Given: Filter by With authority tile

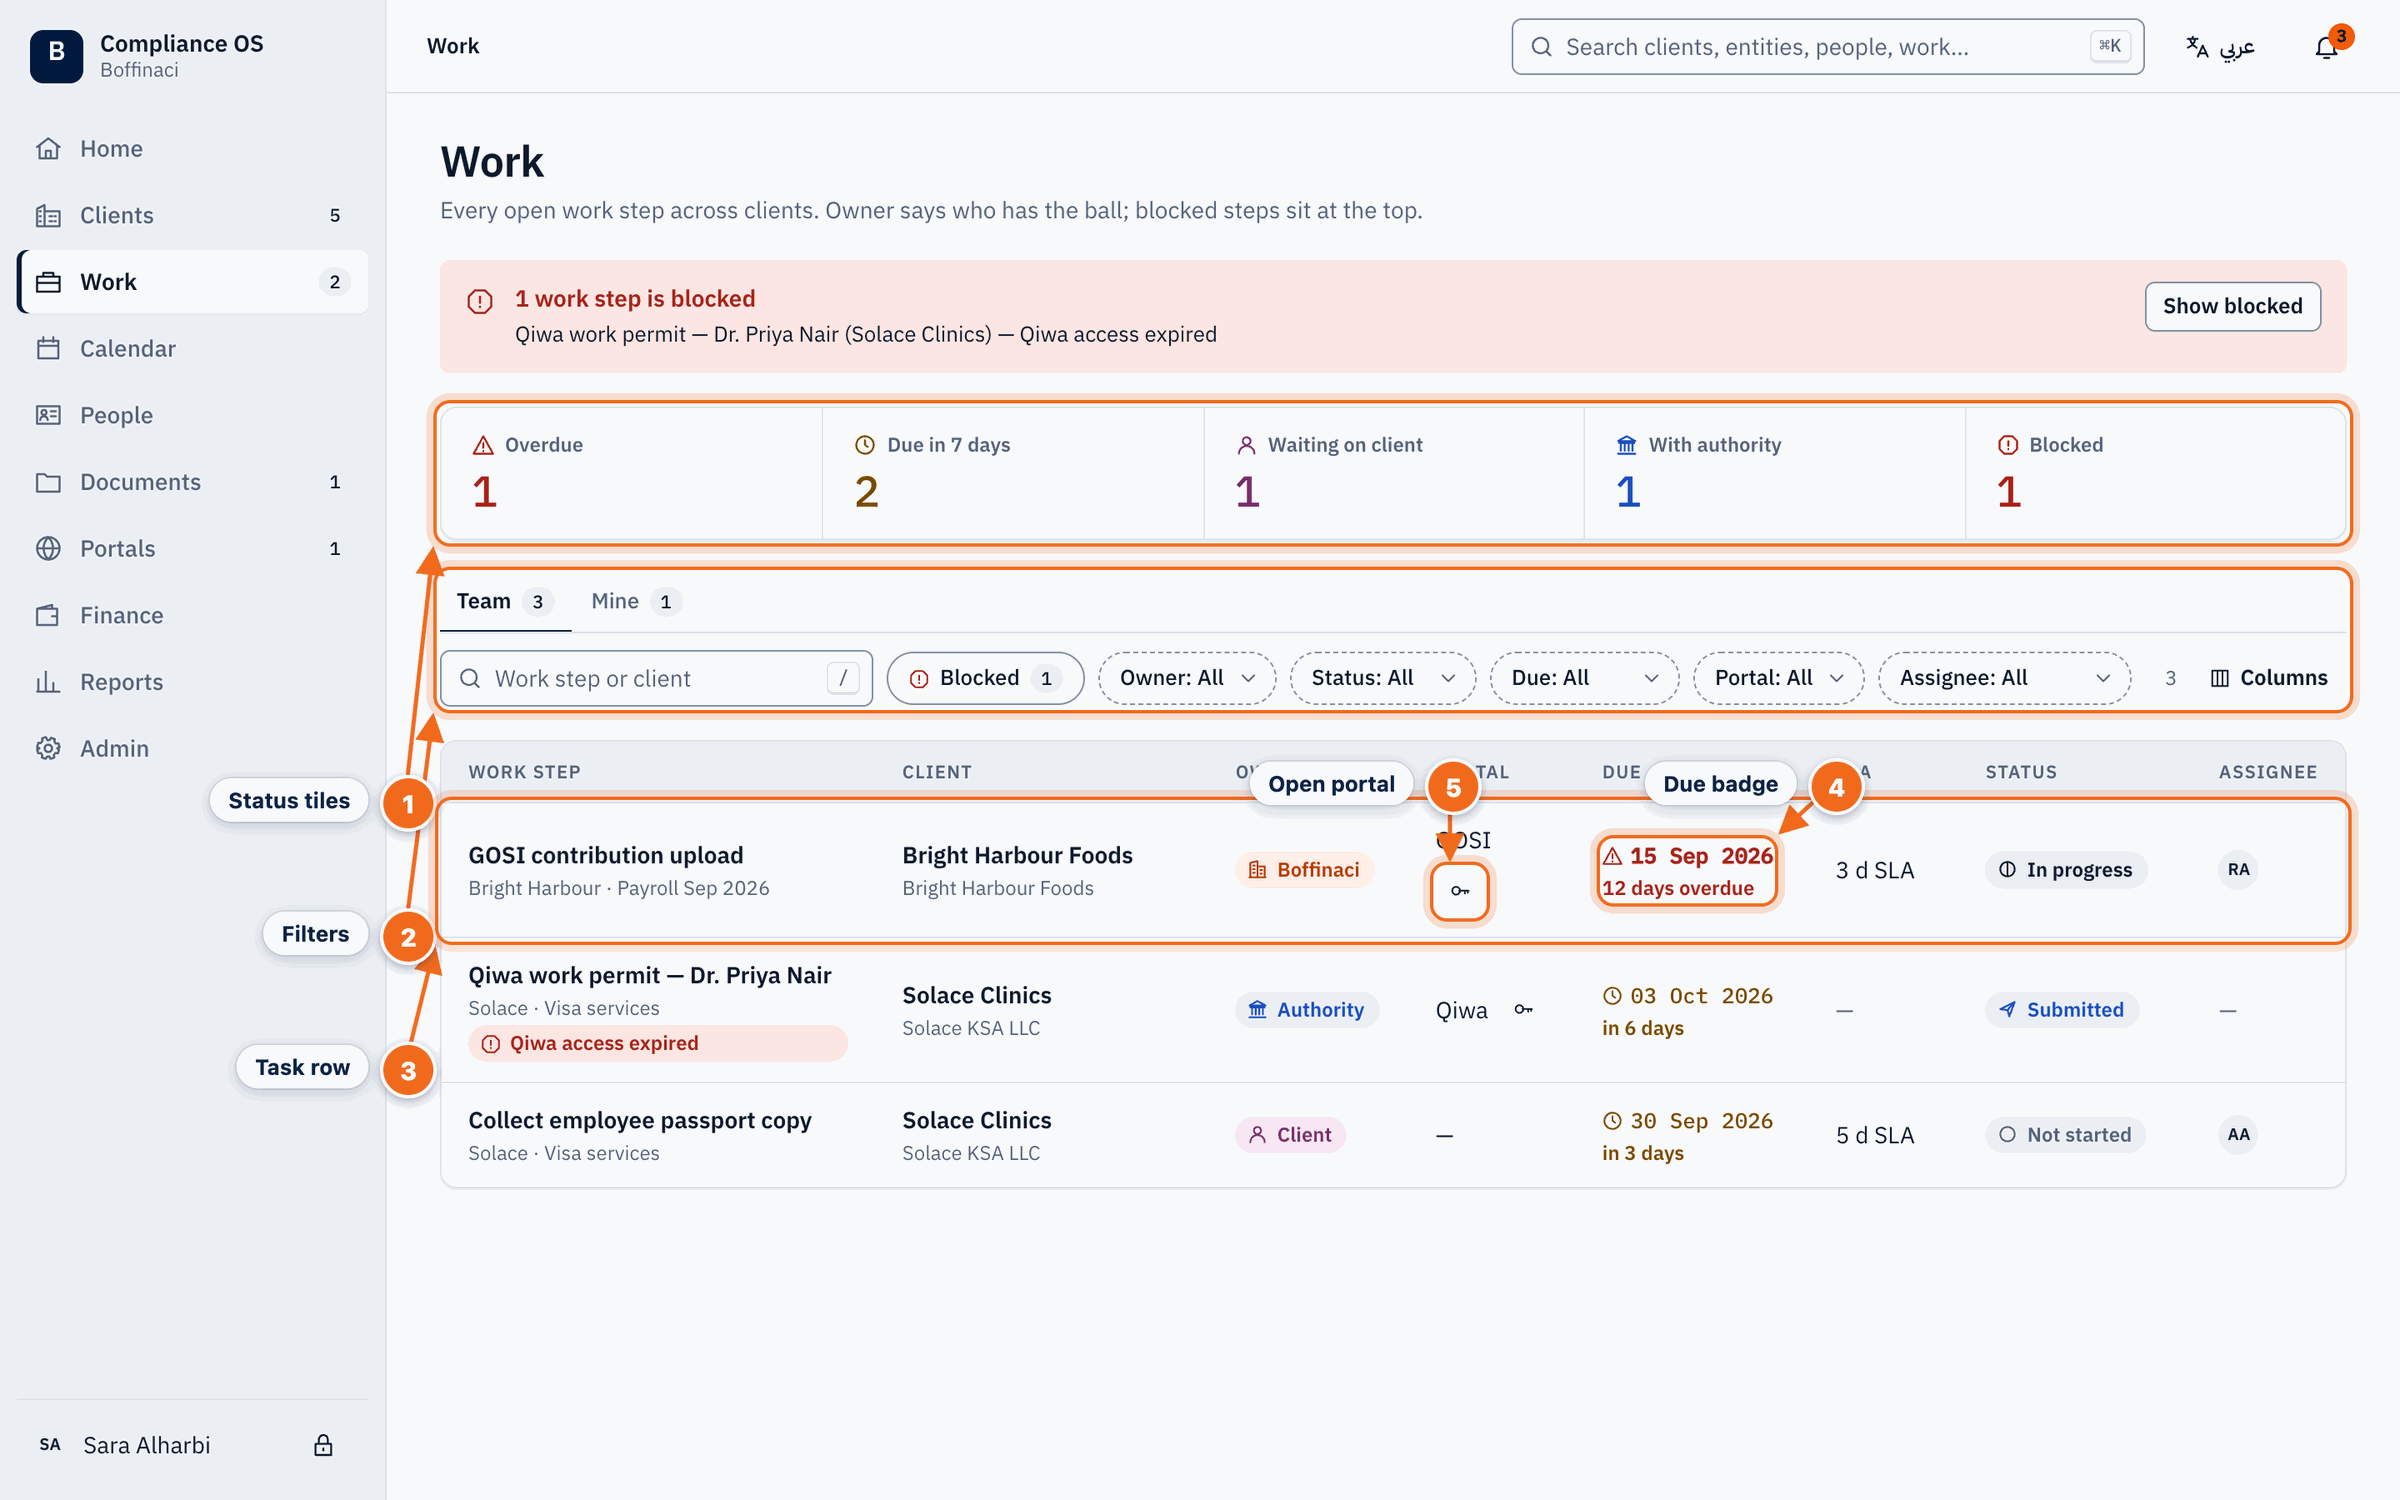Looking at the screenshot, I should click(x=1775, y=474).
